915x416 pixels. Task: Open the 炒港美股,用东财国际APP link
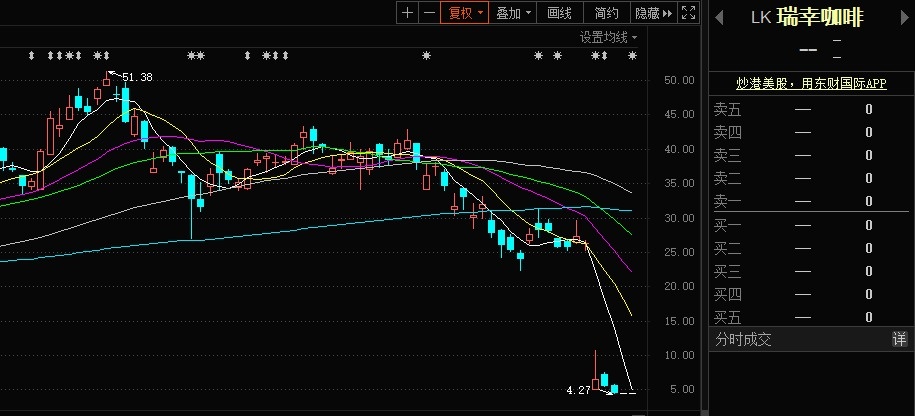click(811, 84)
